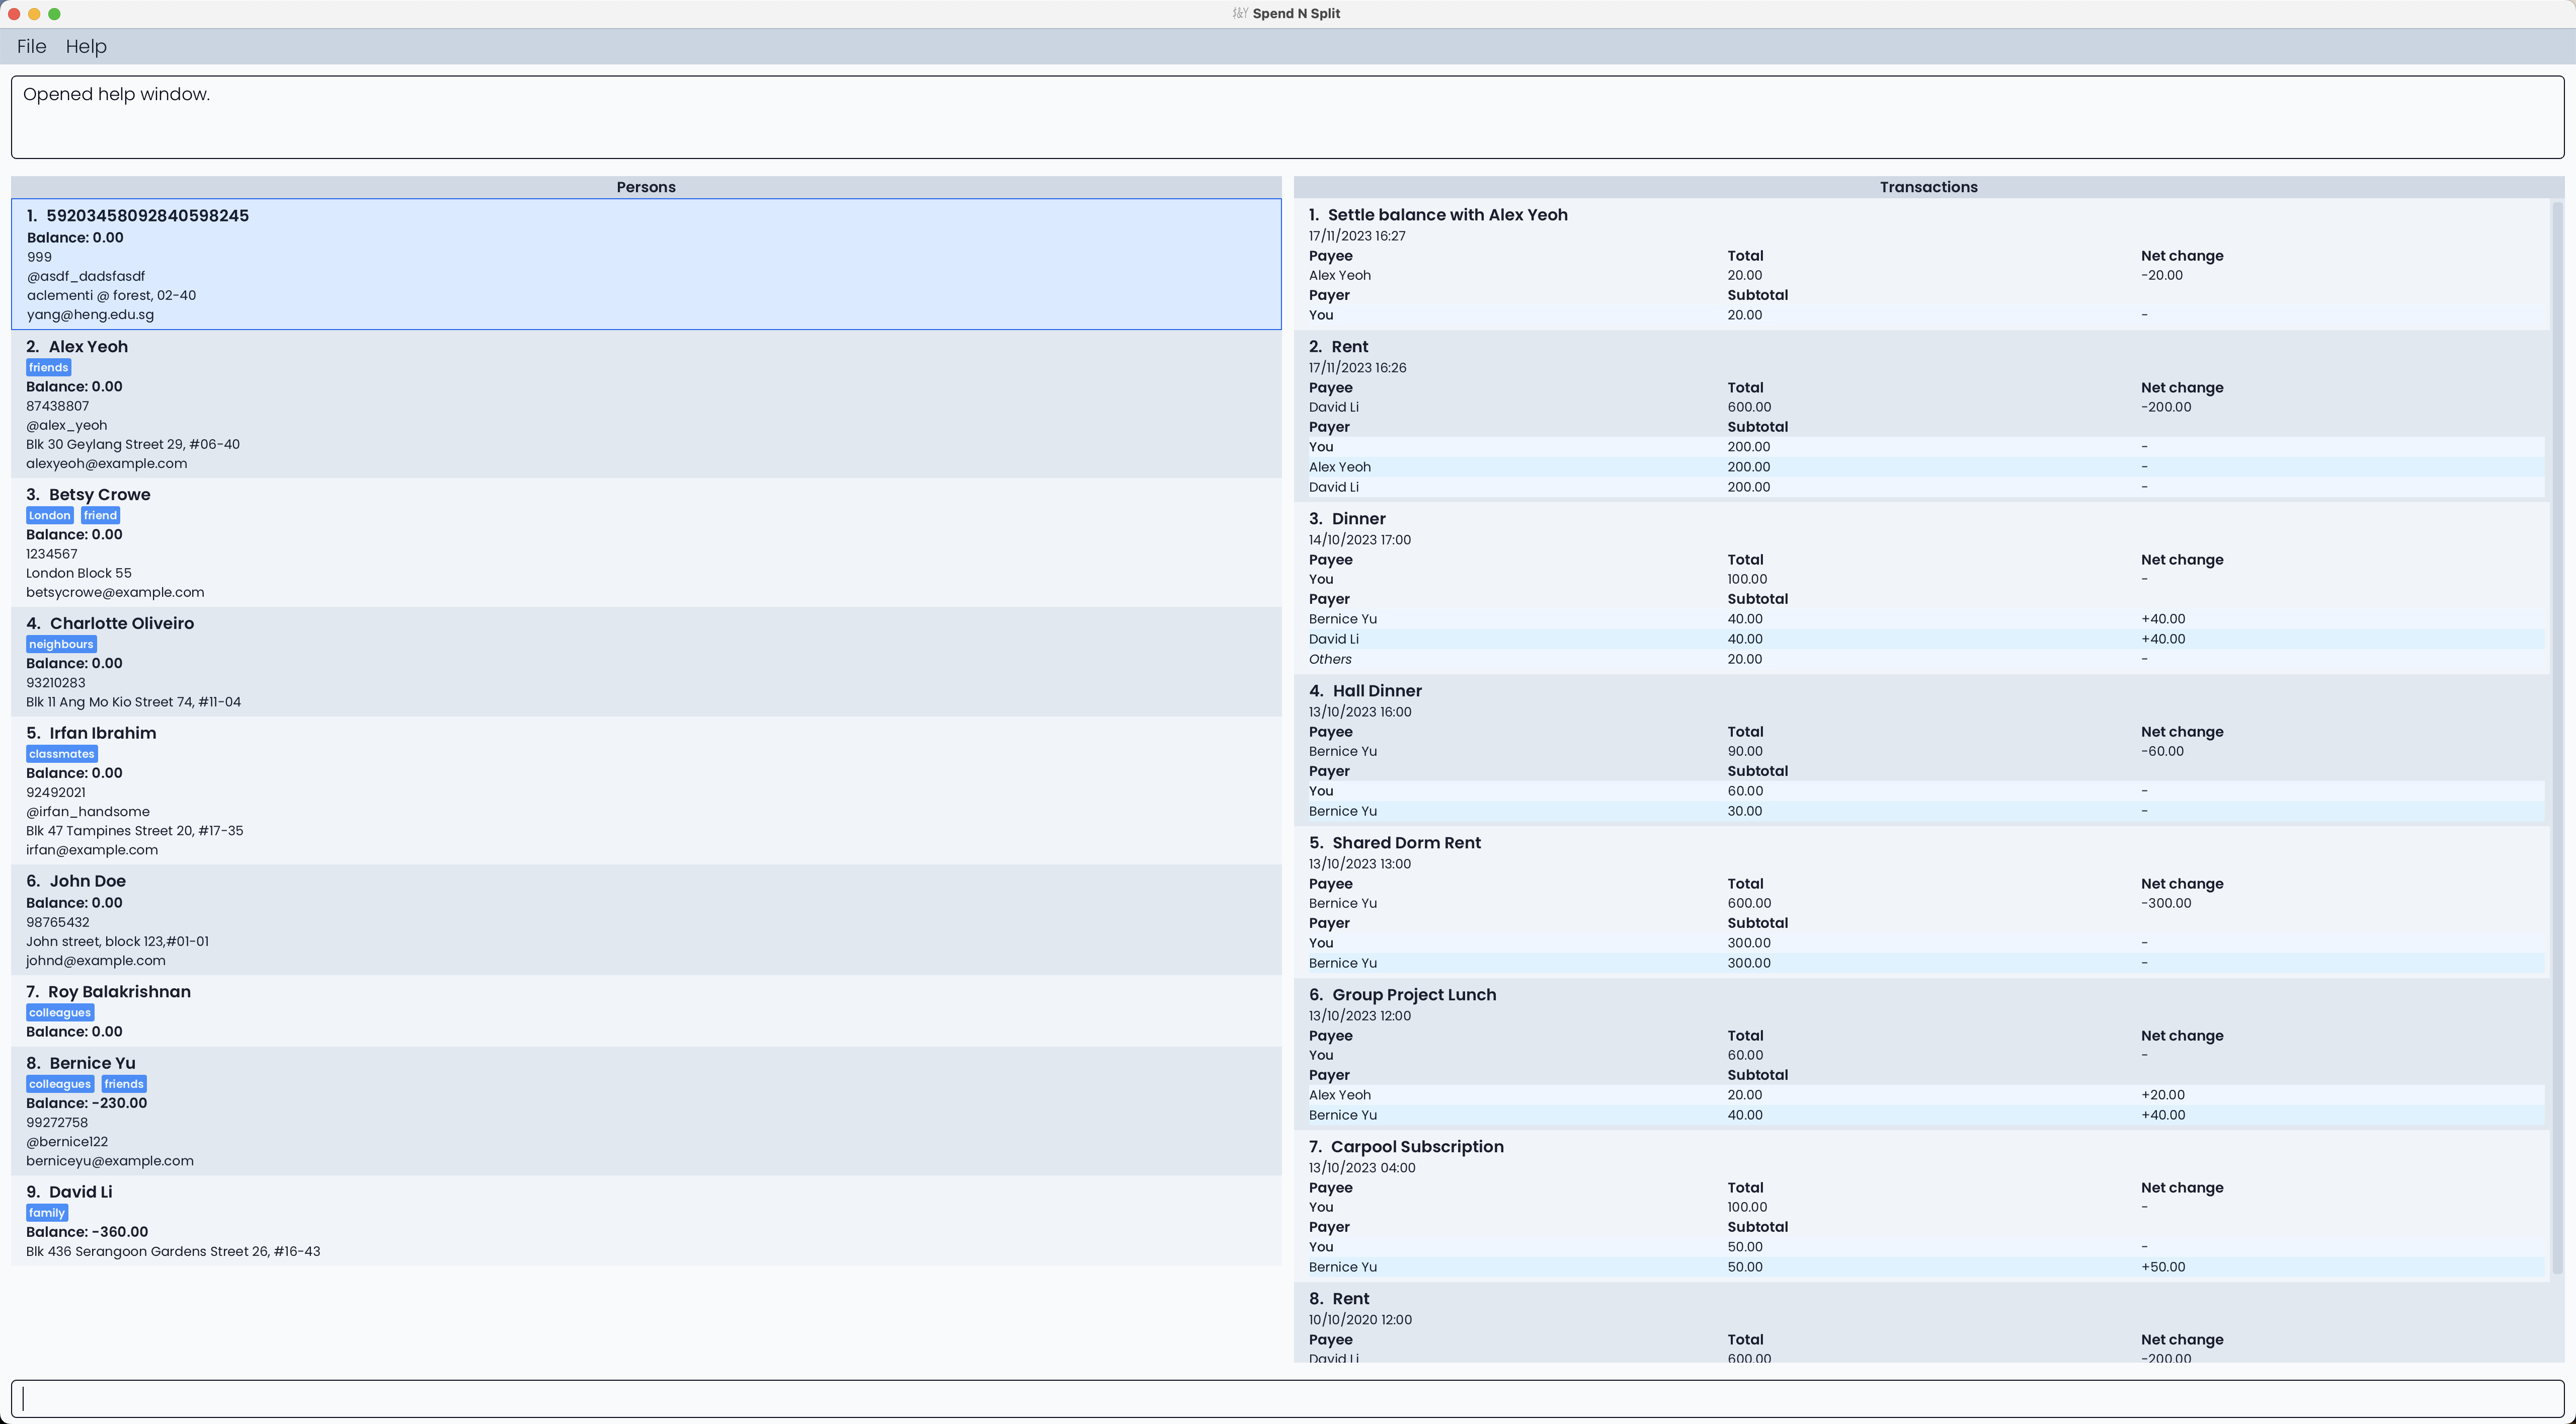
Task: Click the 'classmates' tag on Irfan Ibrahim
Action: [61, 754]
